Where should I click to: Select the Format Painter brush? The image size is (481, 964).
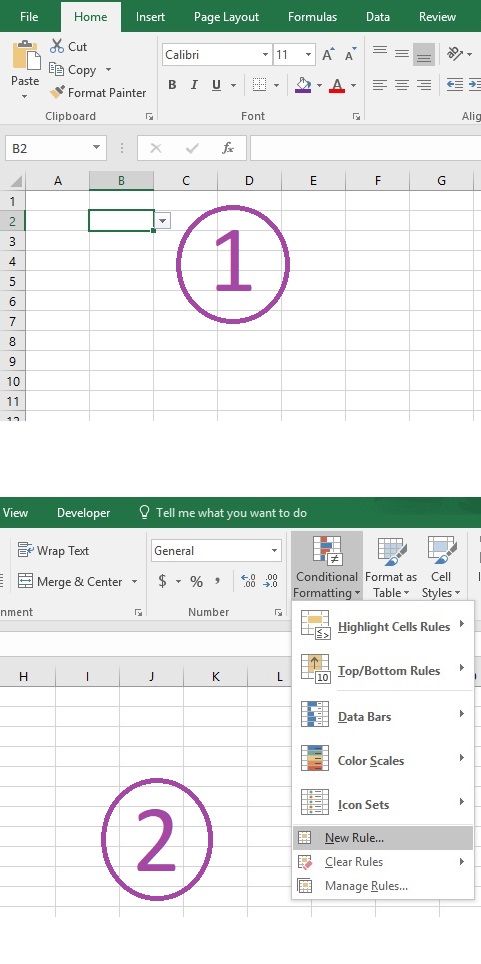tap(57, 92)
